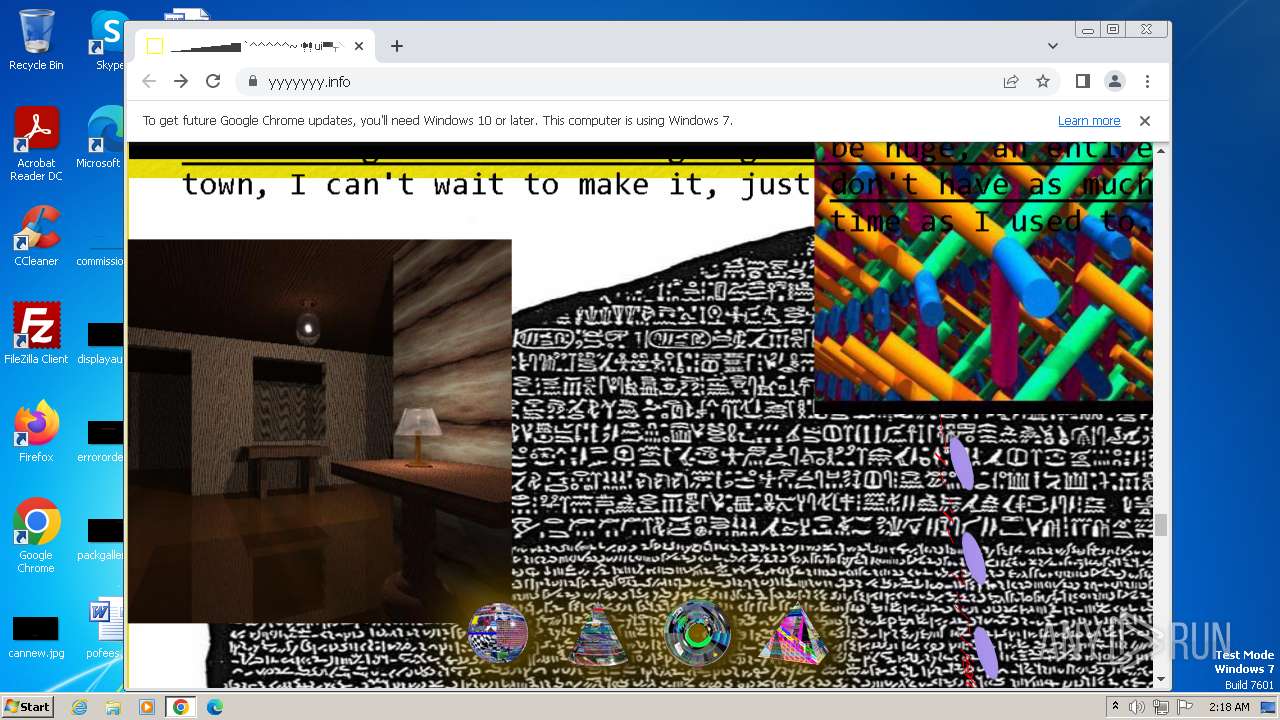
Task: Open network status in the system tray
Action: click(x=1160, y=707)
